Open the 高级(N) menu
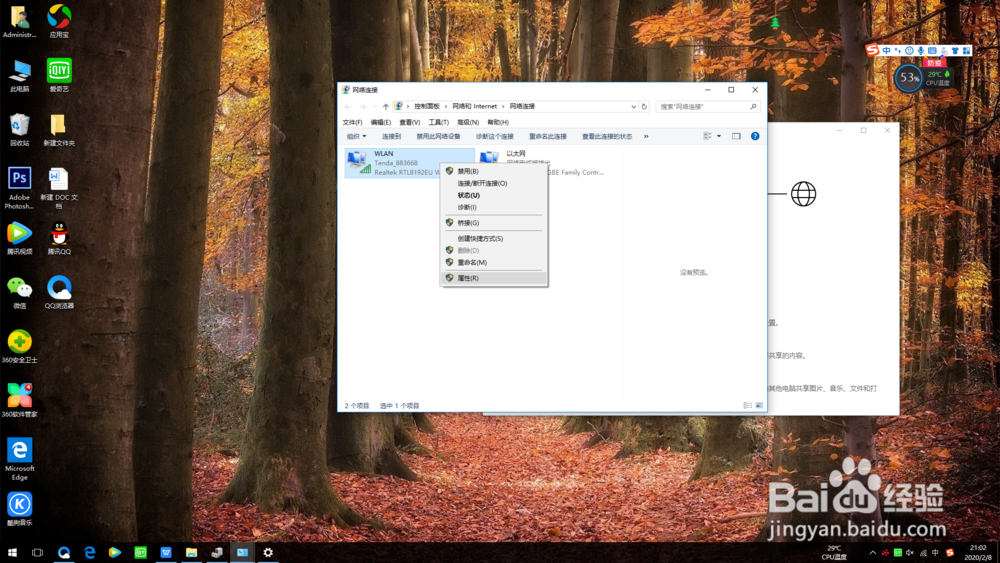The image size is (1000, 563). point(467,122)
